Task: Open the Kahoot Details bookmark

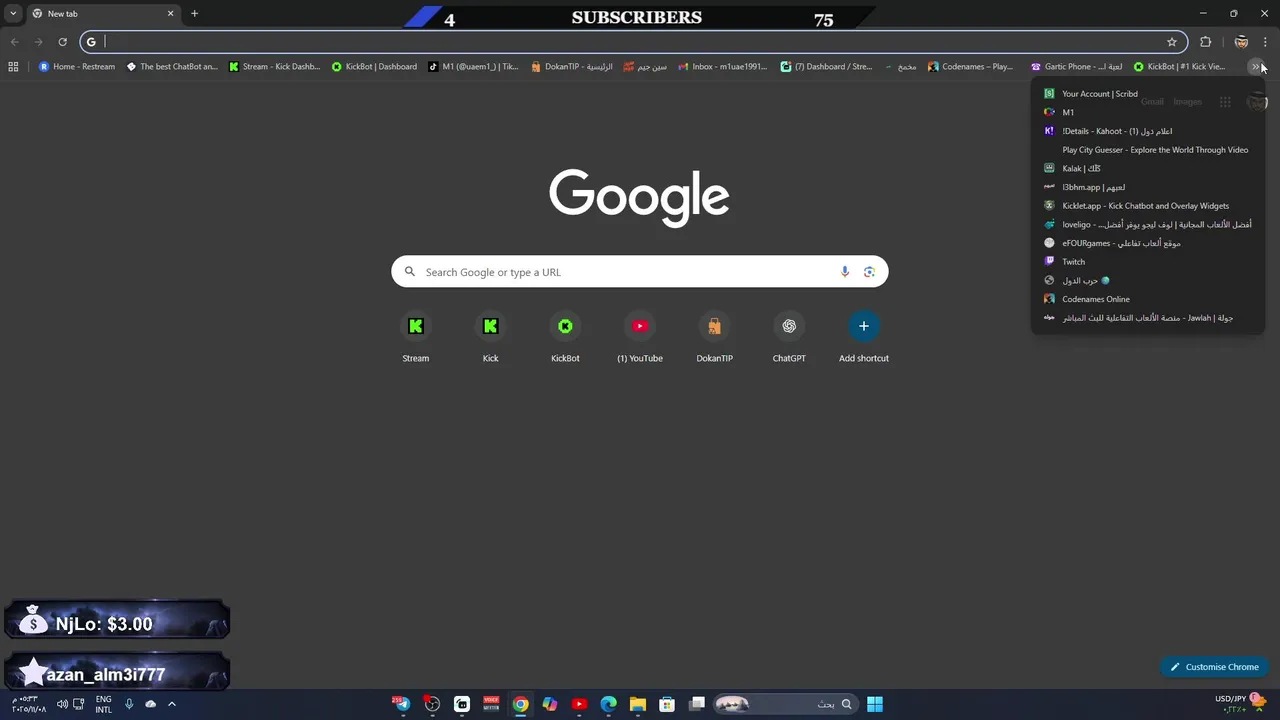Action: (1148, 131)
